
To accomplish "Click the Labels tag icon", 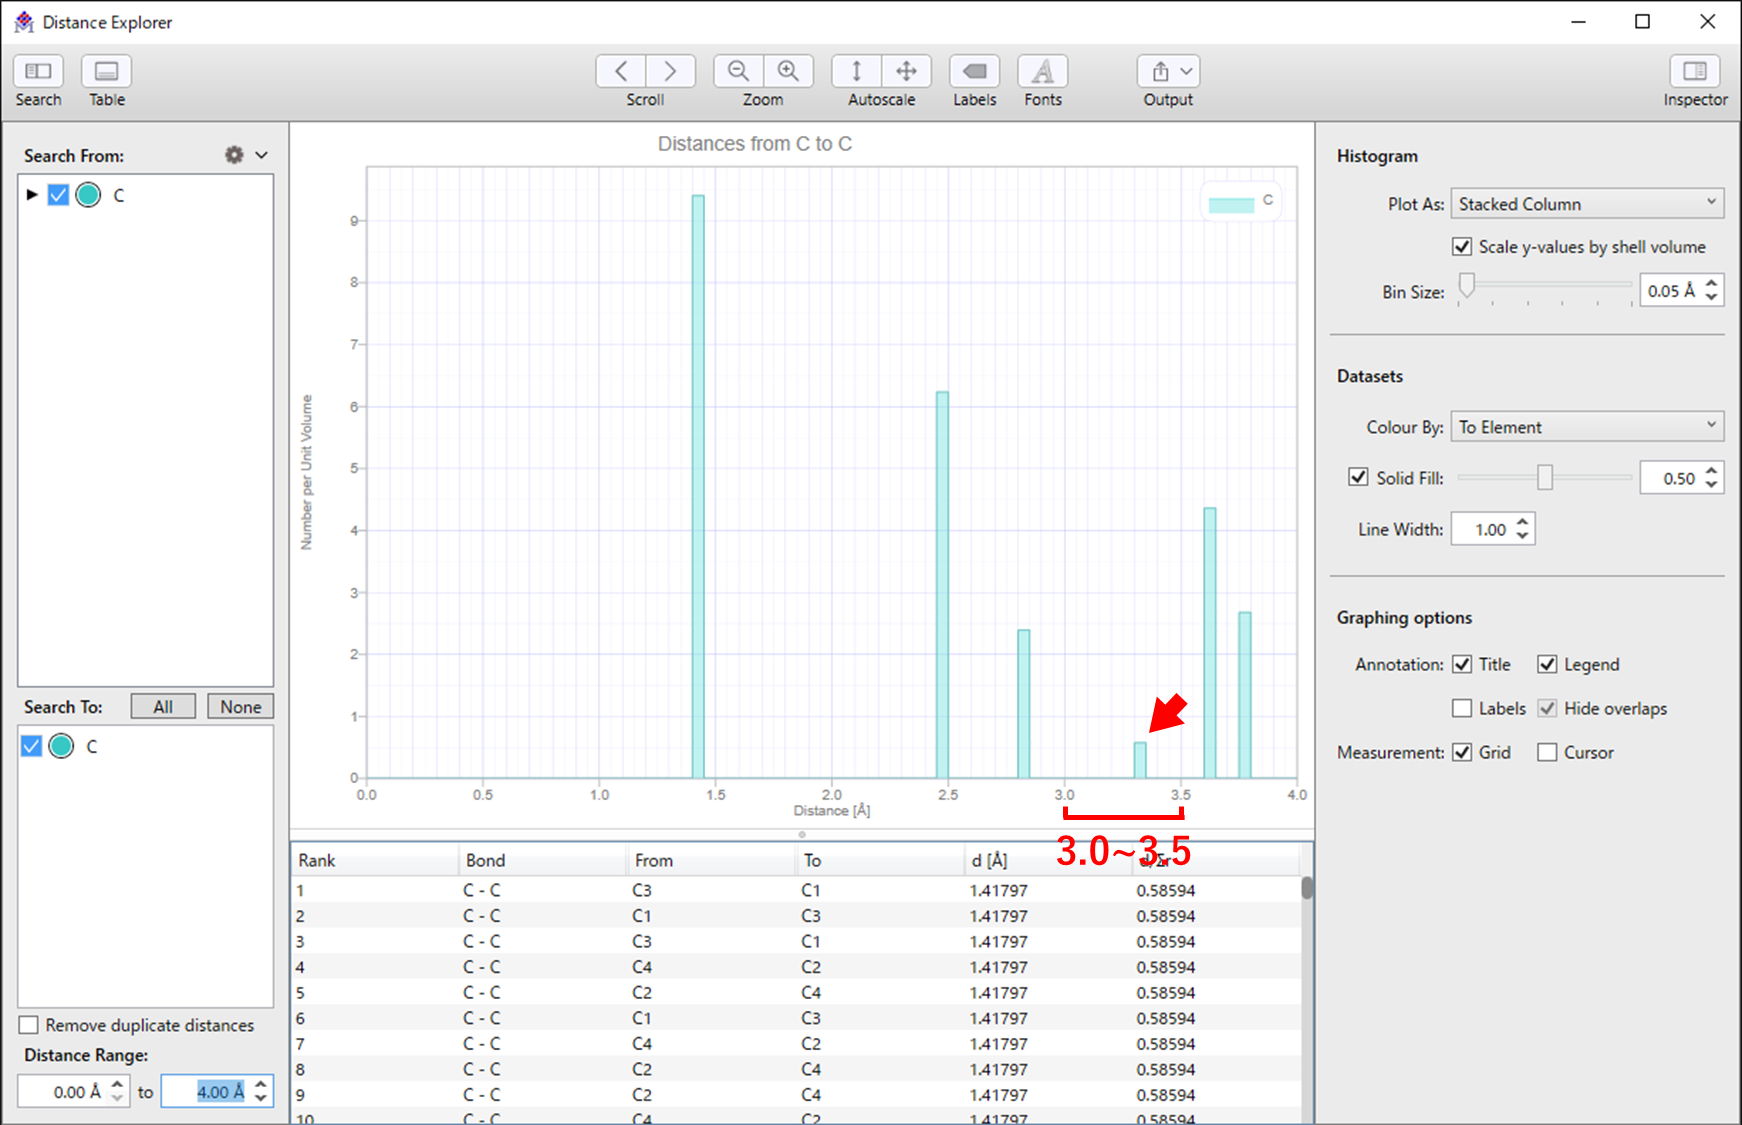I will pyautogui.click(x=974, y=72).
